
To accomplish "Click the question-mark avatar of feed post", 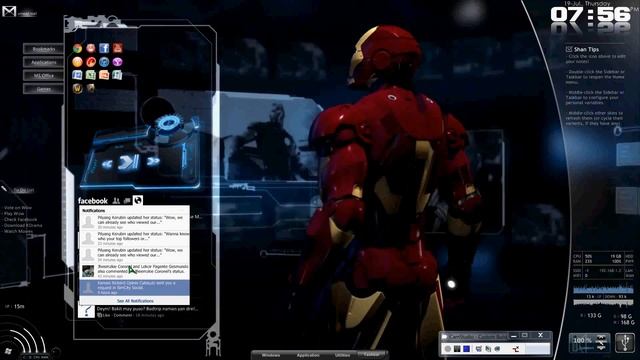I will [87, 311].
